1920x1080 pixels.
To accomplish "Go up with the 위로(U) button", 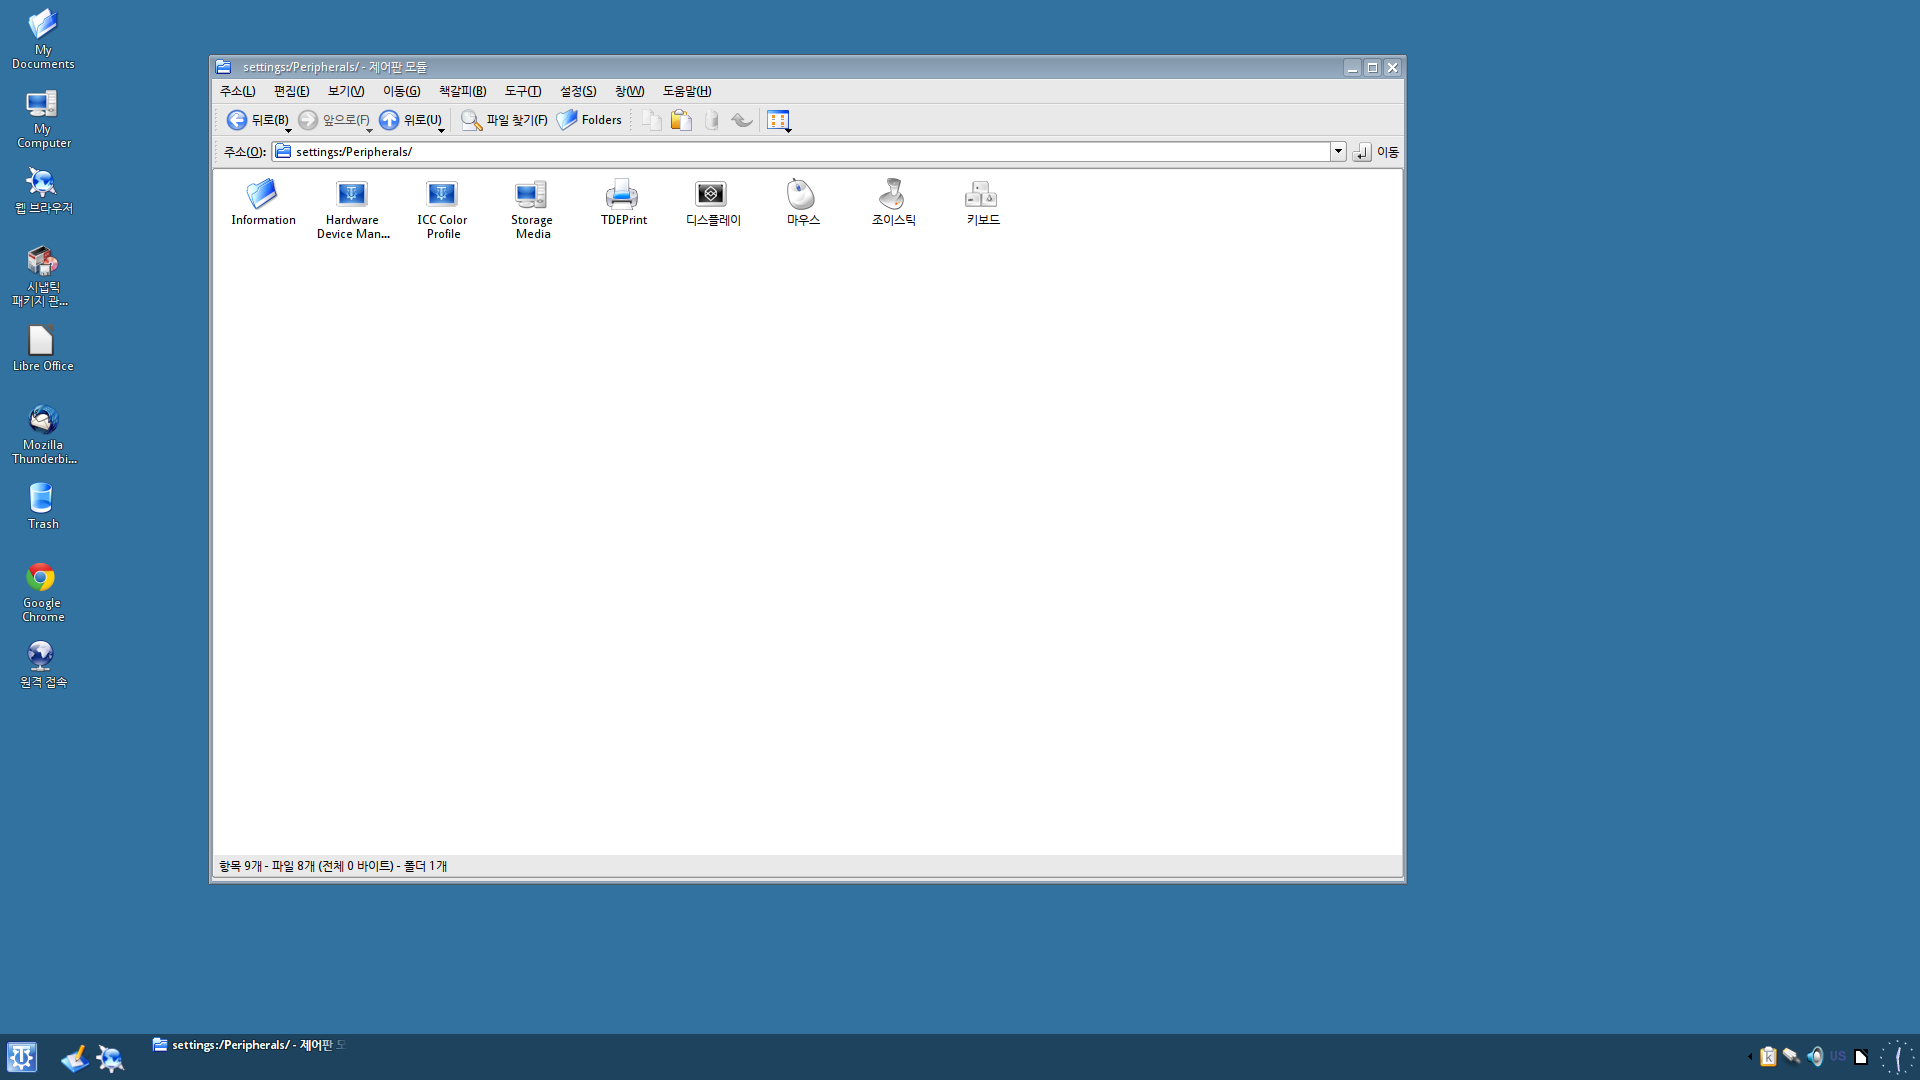I will (409, 120).
